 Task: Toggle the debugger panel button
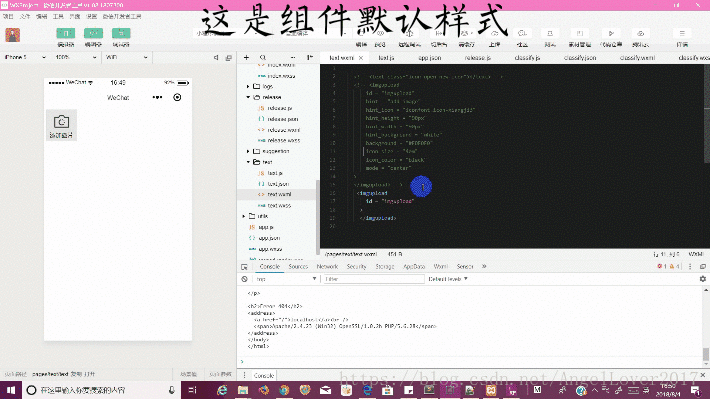121,33
